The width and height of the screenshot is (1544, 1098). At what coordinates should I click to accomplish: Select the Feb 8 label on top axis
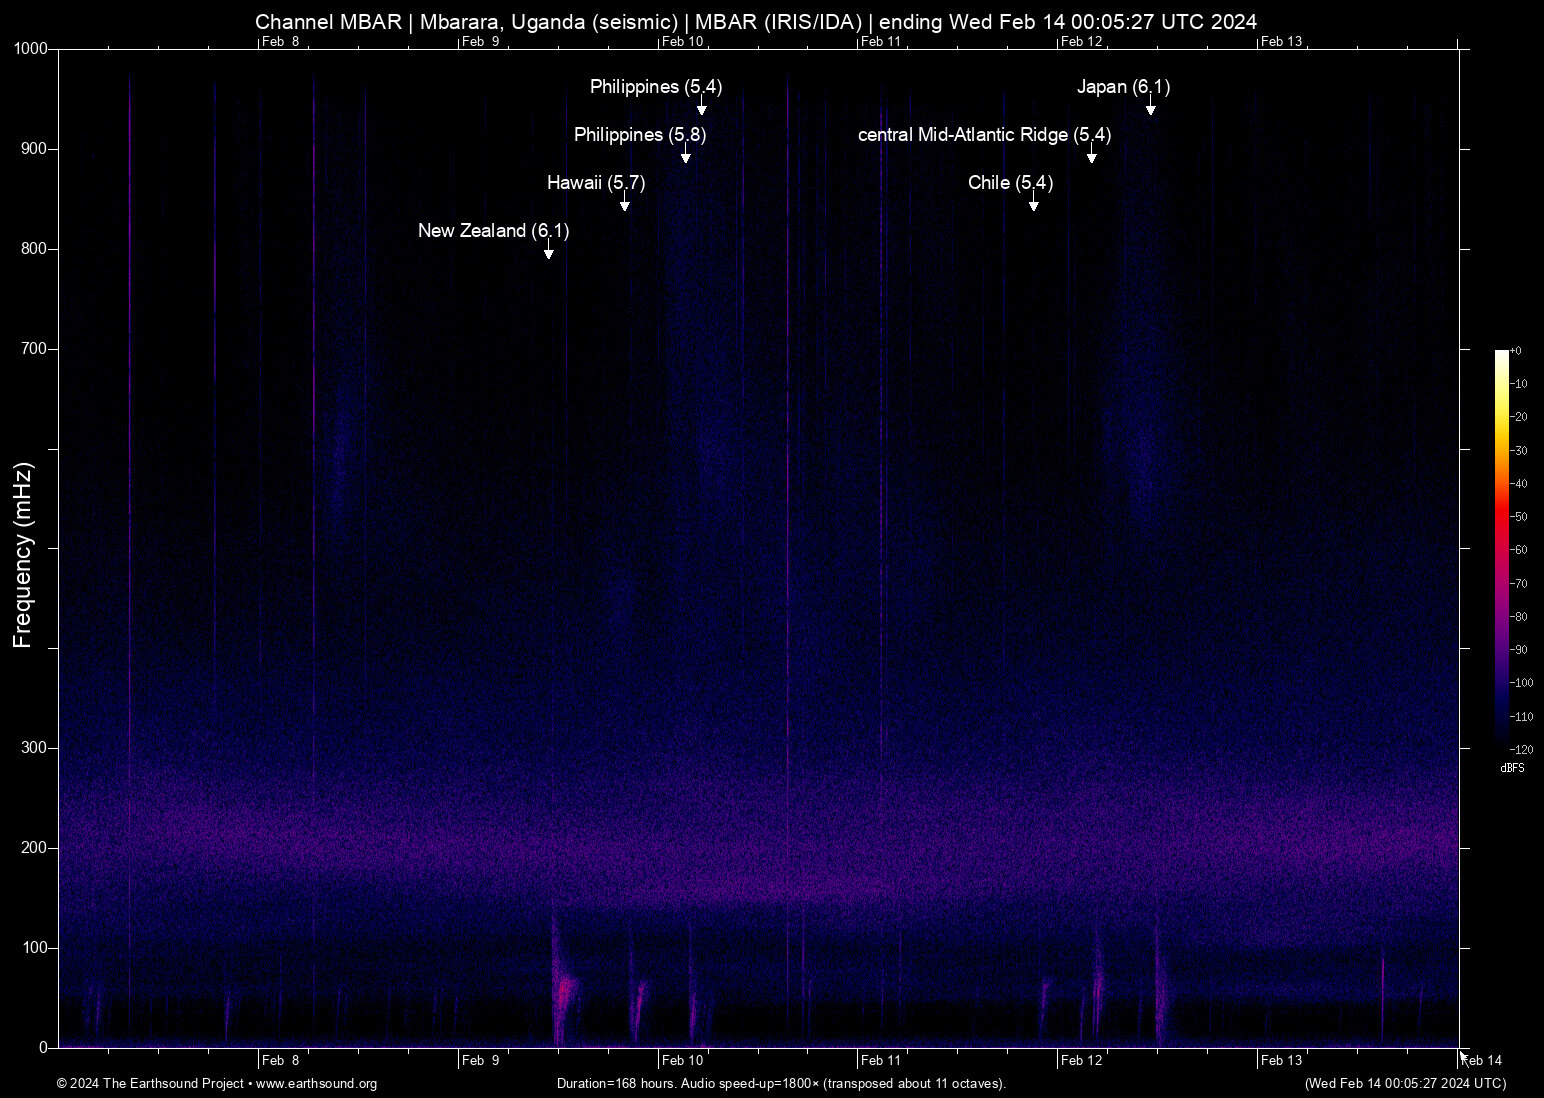[x=280, y=41]
